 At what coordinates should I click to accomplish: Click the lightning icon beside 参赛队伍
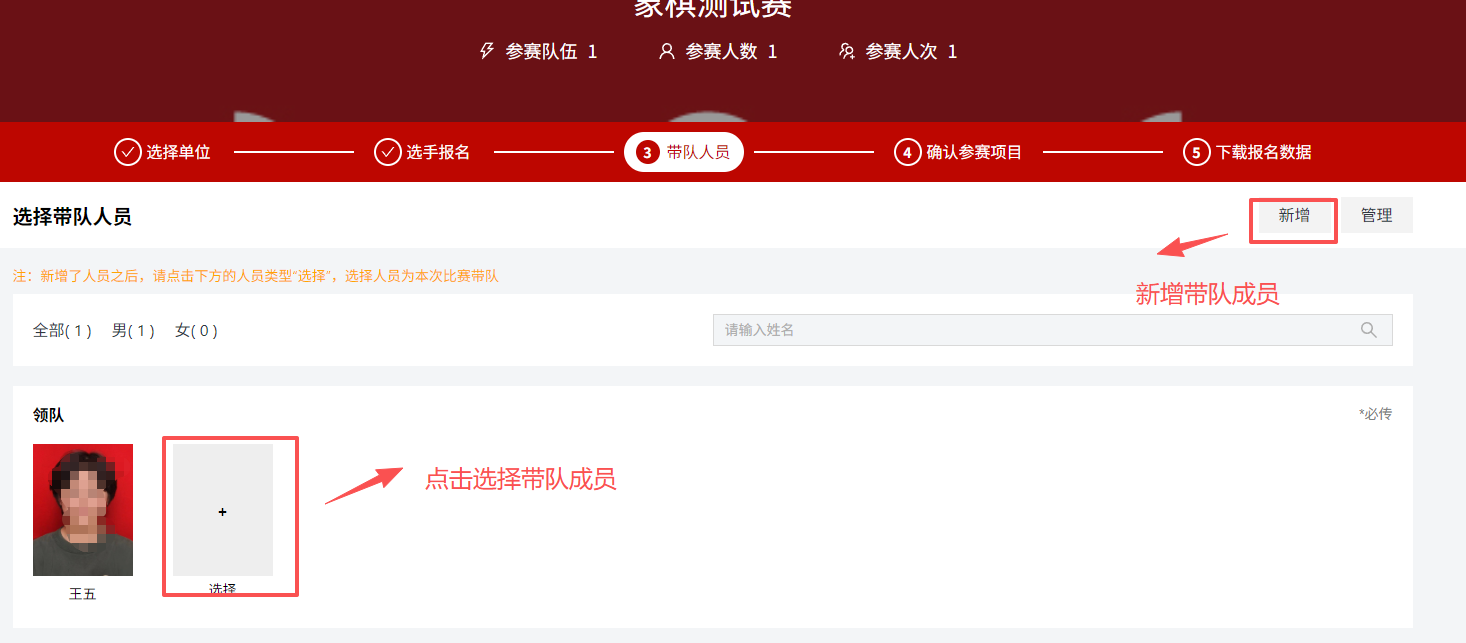487,51
